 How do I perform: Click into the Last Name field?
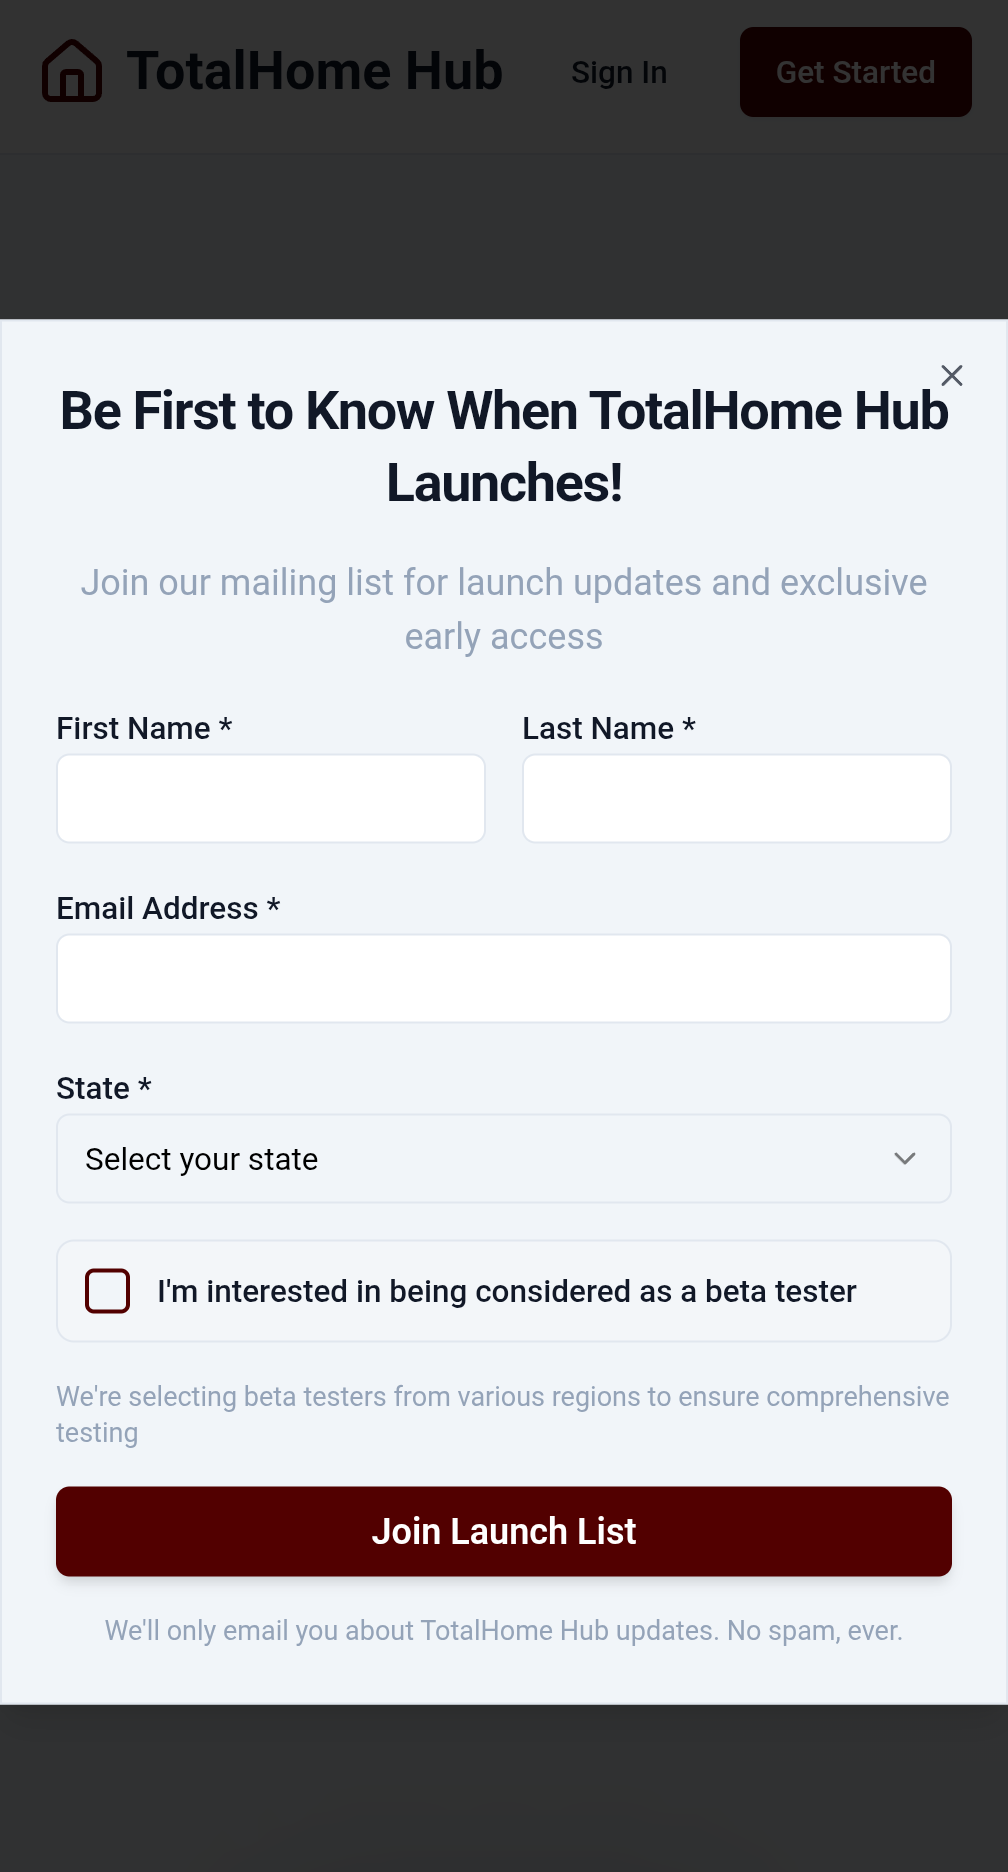(x=737, y=799)
